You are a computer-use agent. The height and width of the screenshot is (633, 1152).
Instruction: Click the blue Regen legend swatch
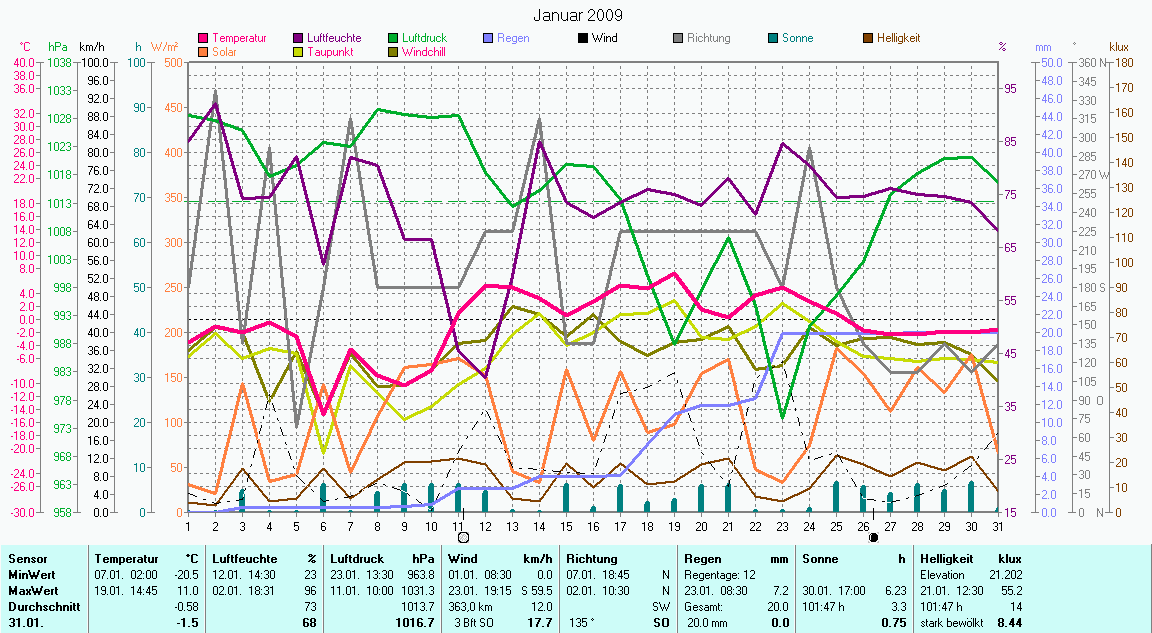488,39
